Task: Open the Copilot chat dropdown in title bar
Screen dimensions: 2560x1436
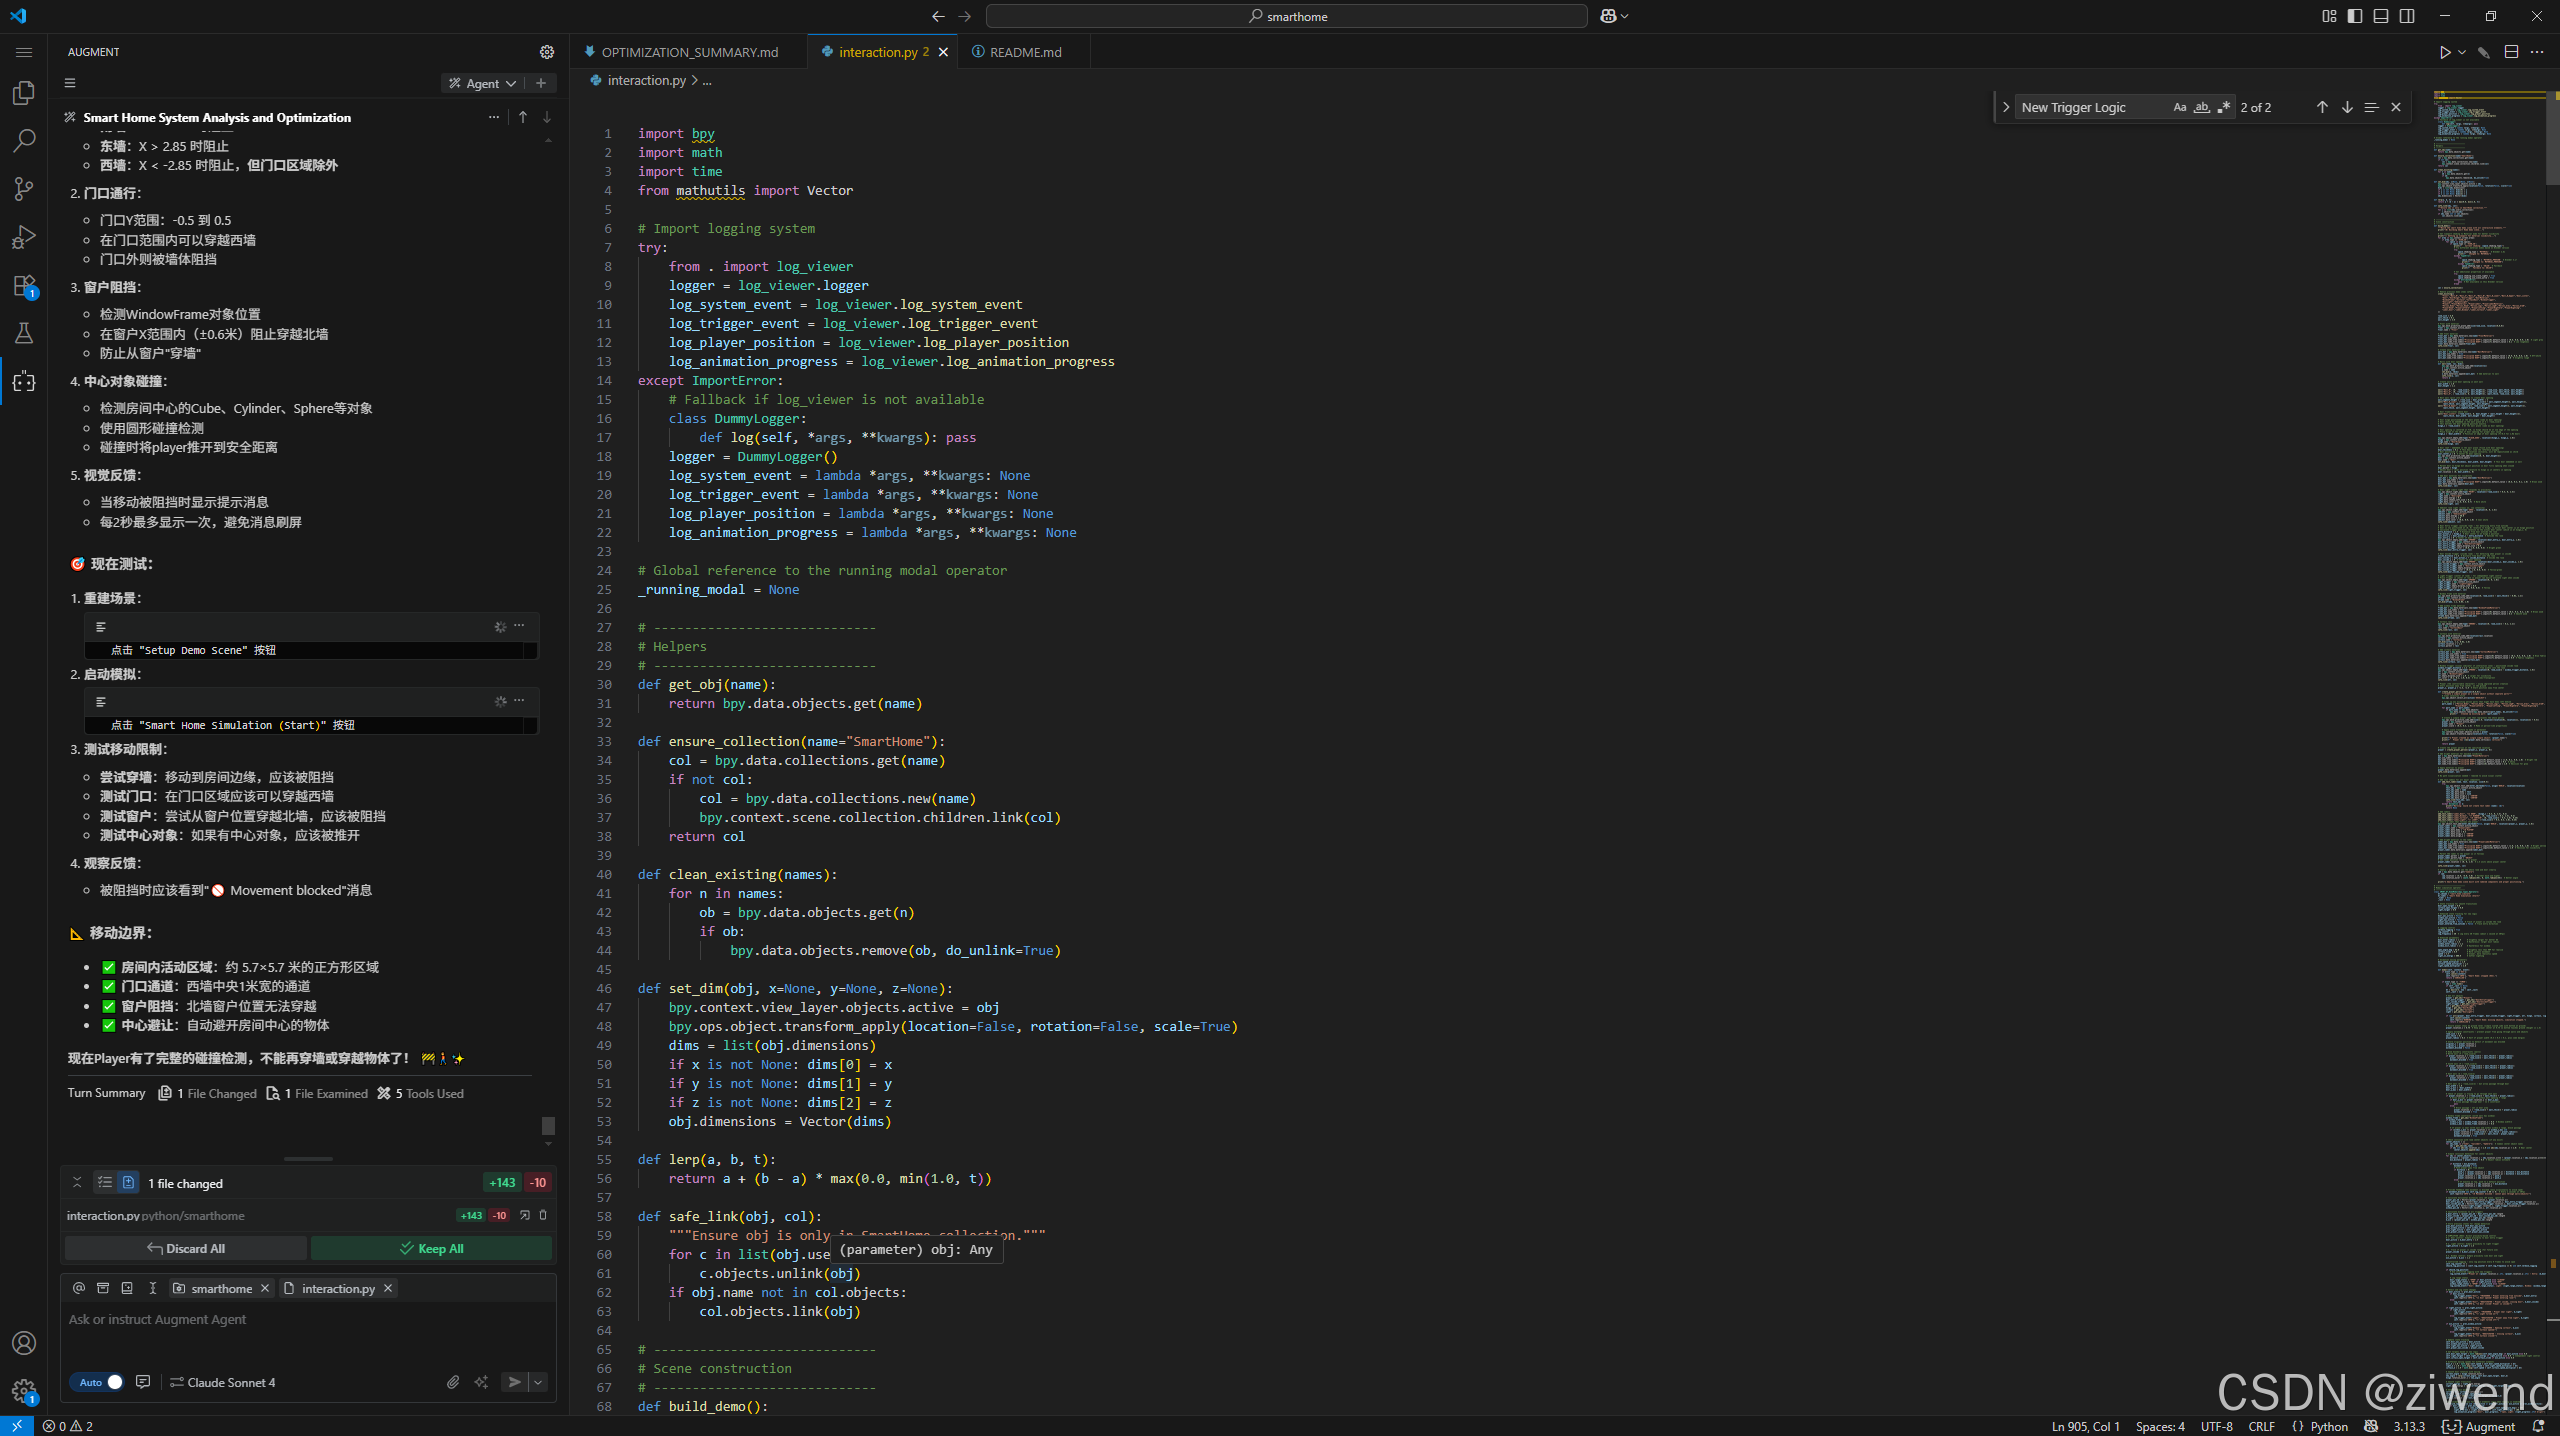Action: tap(1614, 16)
